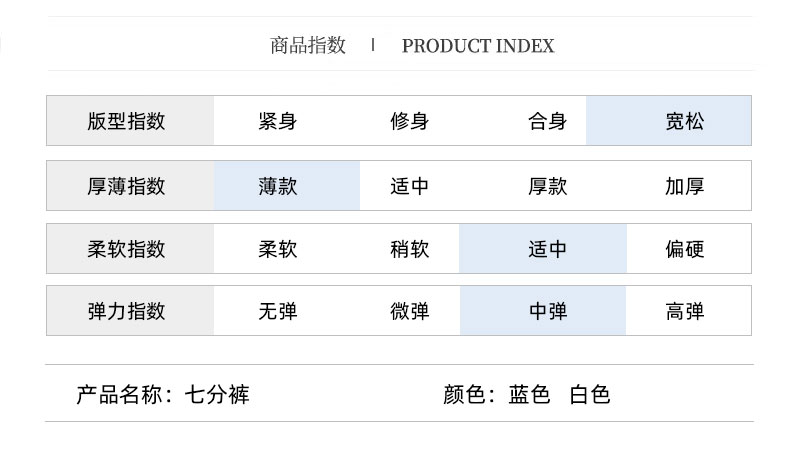Image resolution: width=790 pixels, height=457 pixels.
Task: Choose the 微弹 elasticity option
Action: [409, 311]
